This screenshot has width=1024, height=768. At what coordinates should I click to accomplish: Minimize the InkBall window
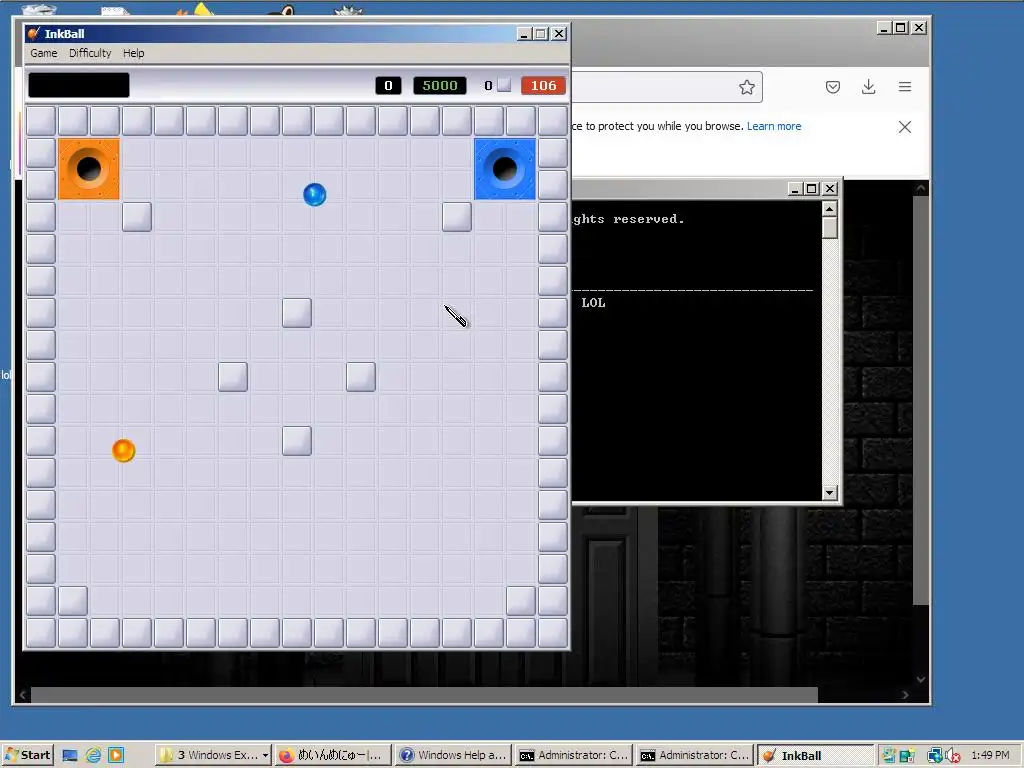point(524,34)
